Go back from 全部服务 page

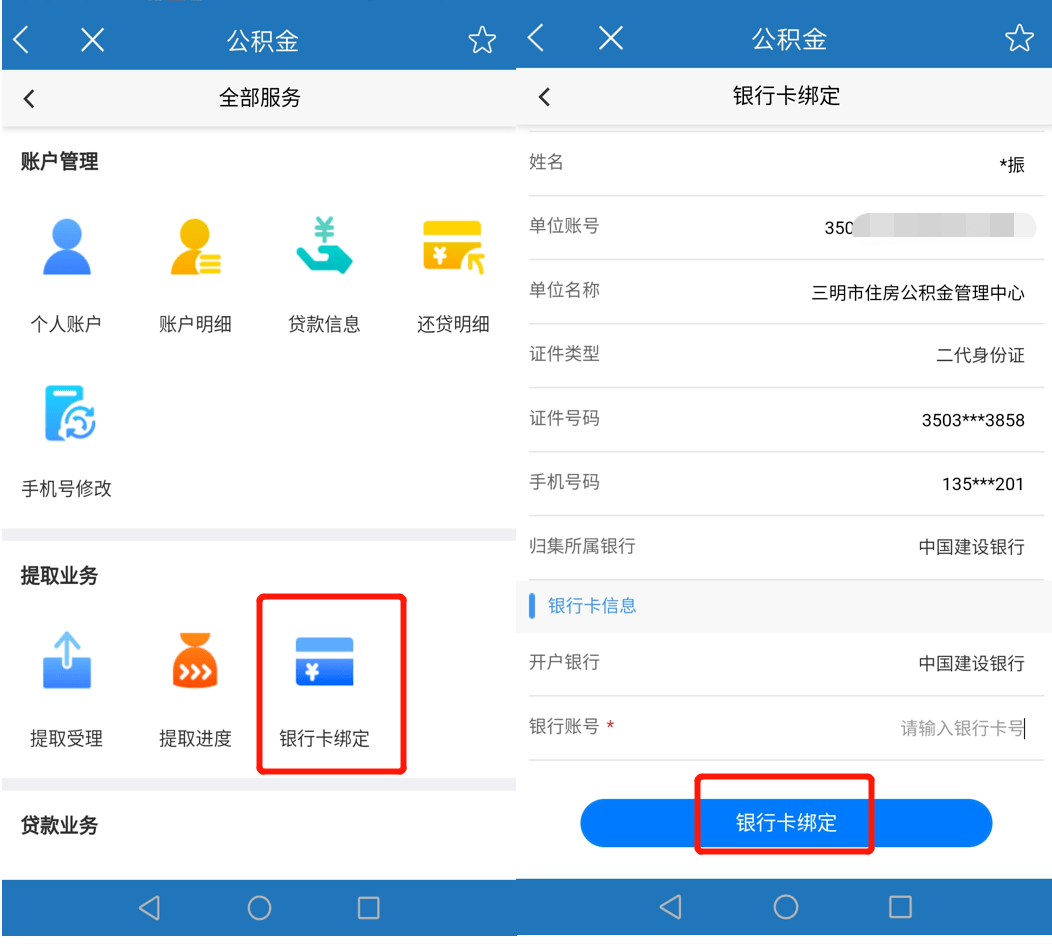tap(29, 99)
